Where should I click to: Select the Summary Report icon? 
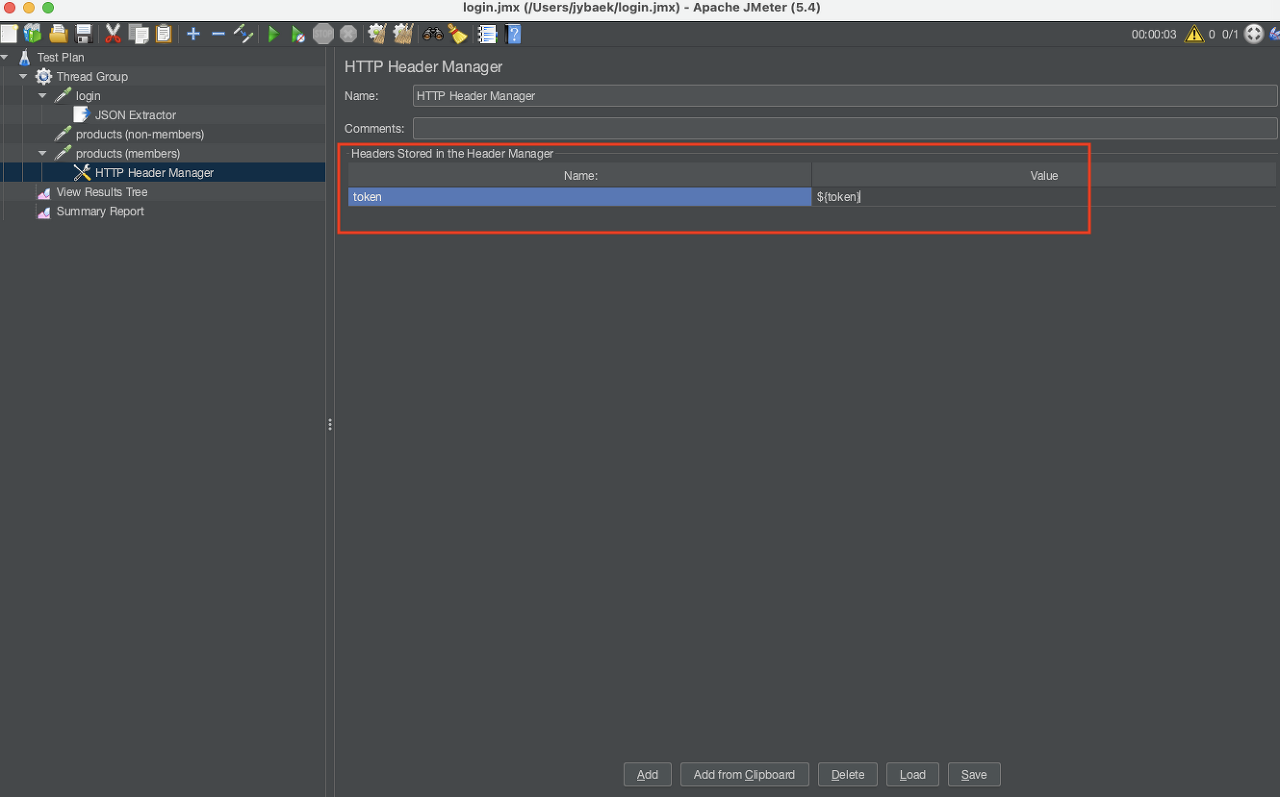coord(44,211)
